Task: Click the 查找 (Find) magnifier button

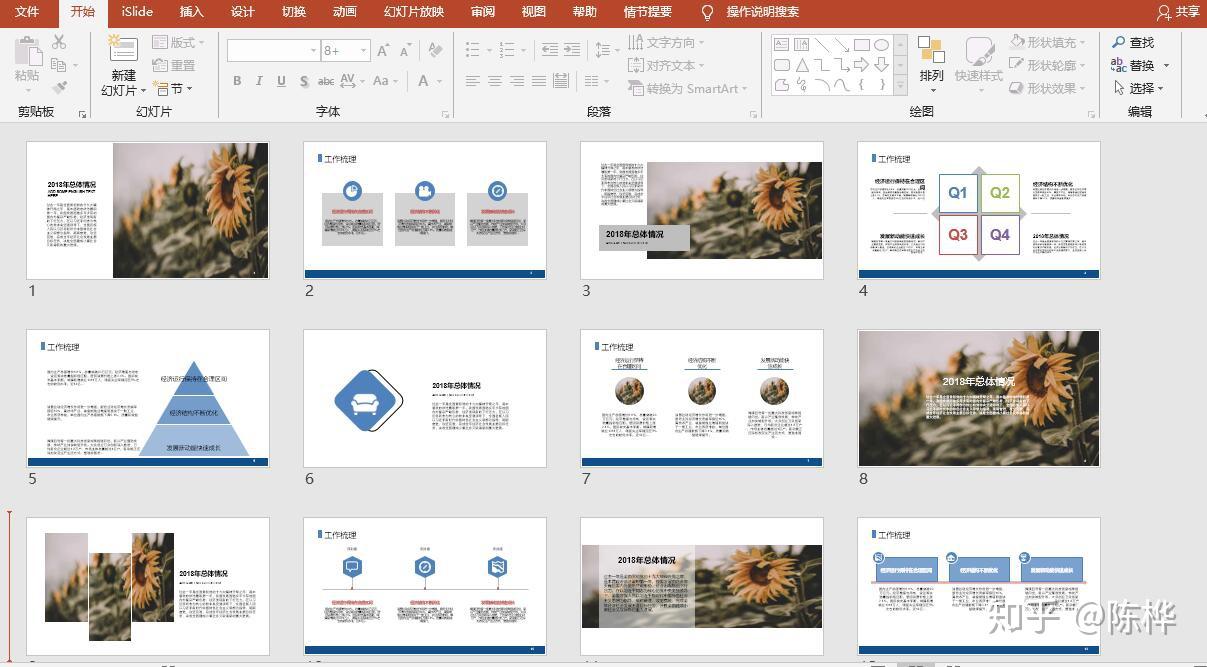Action: pyautogui.click(x=1133, y=42)
